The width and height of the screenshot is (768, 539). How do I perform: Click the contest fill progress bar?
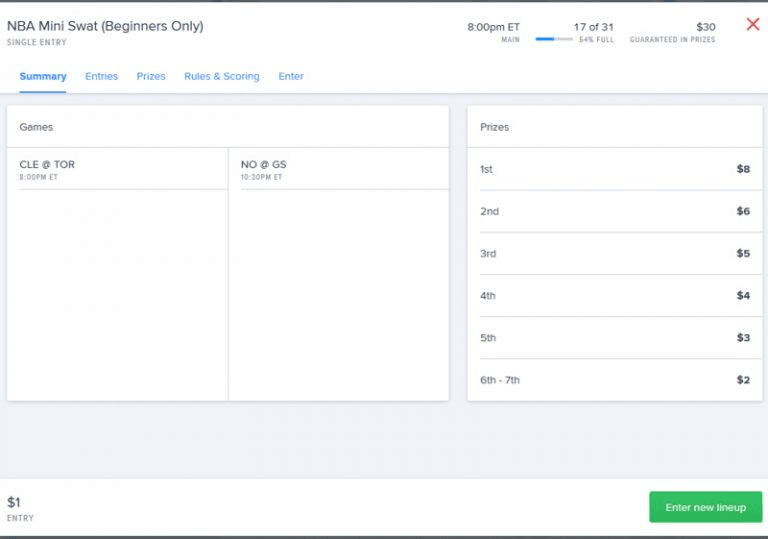554,39
